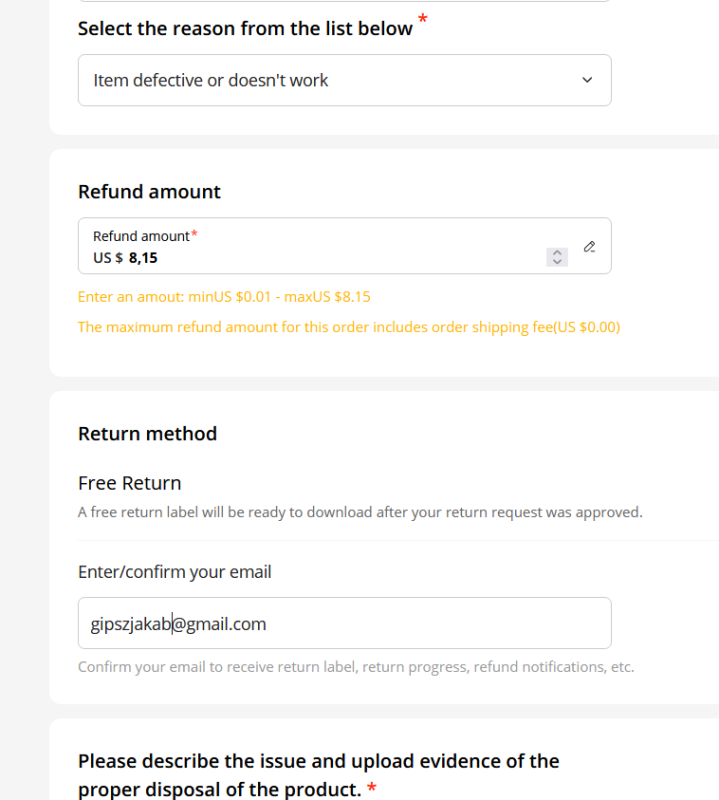Click the yellow maximum refund shipping fee note
The image size is (719, 800).
tap(349, 327)
